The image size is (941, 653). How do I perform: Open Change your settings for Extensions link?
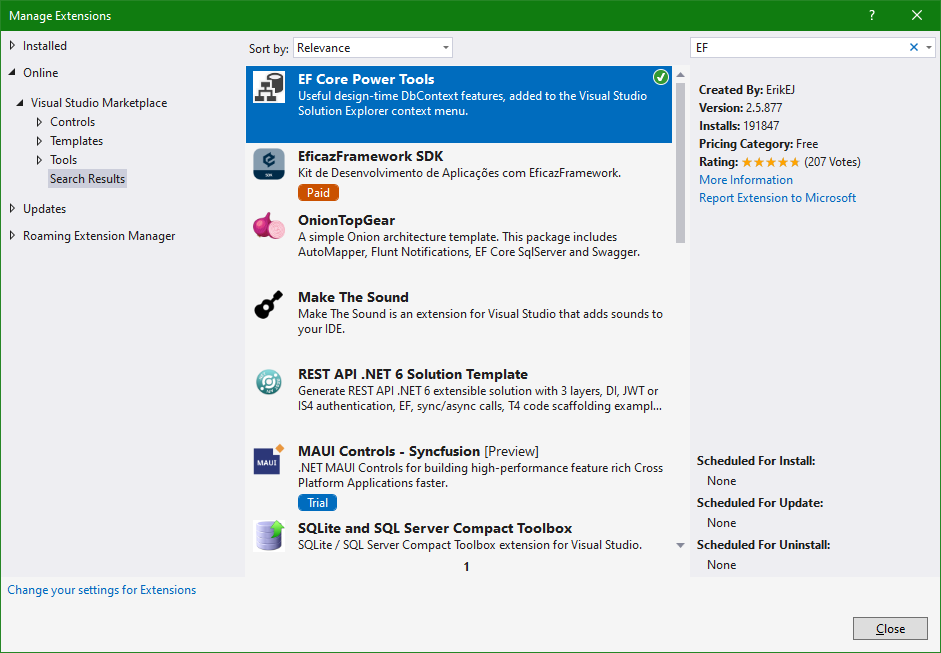tap(101, 590)
